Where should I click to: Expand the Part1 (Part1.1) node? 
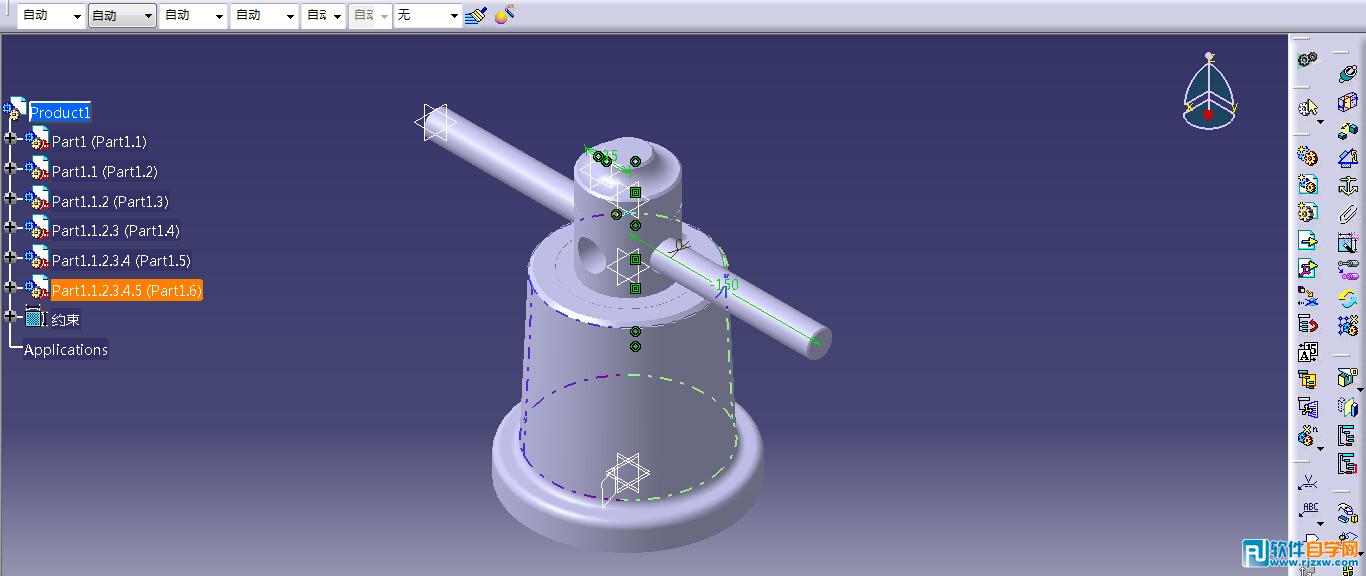tap(11, 139)
